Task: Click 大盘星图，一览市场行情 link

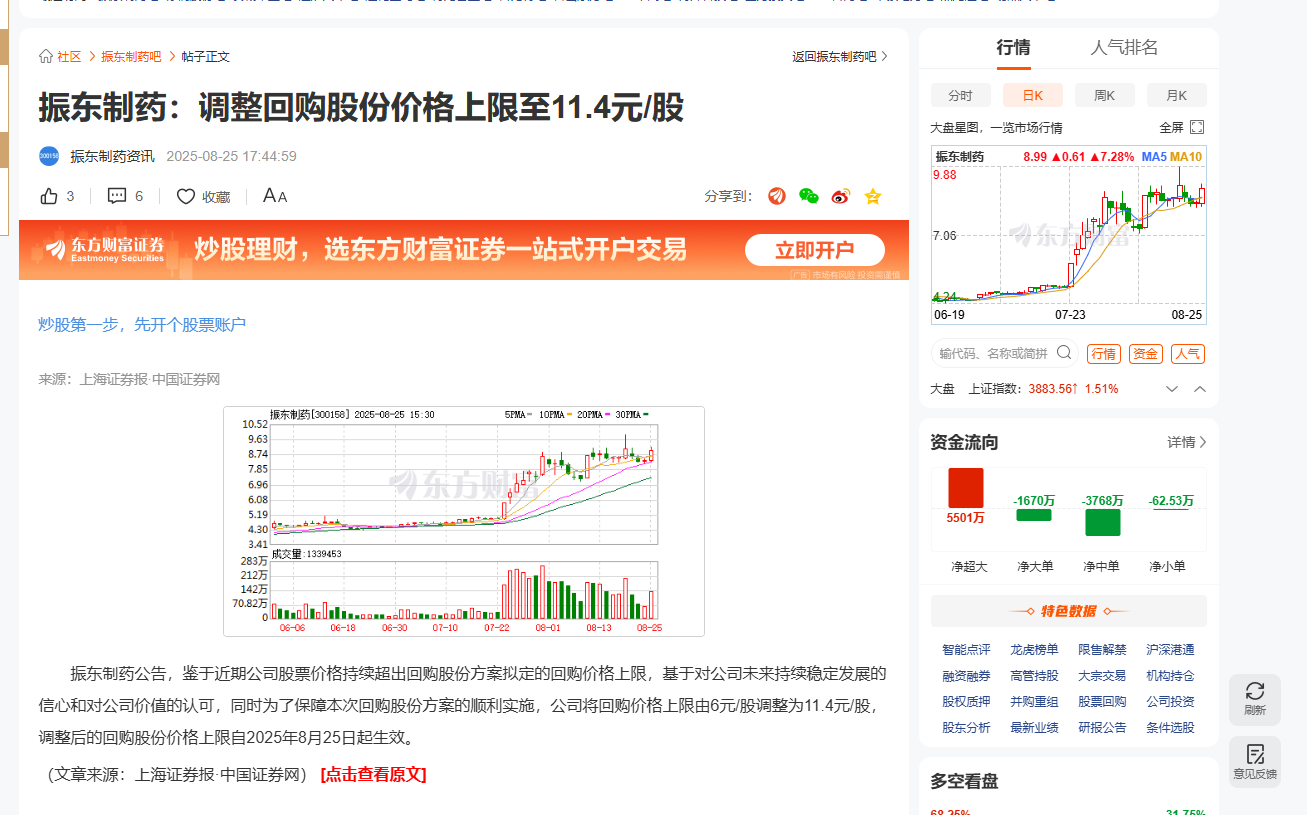Action: point(996,128)
